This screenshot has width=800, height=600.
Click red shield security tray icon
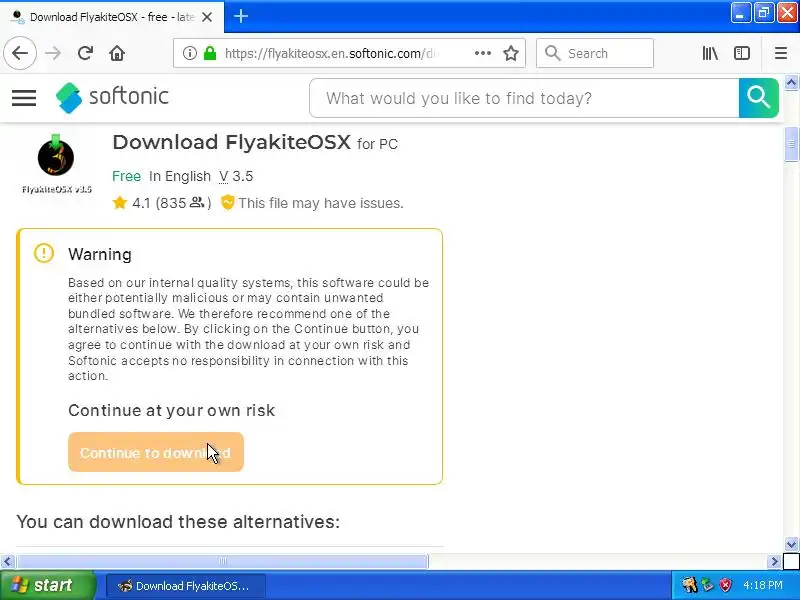tap(725, 585)
